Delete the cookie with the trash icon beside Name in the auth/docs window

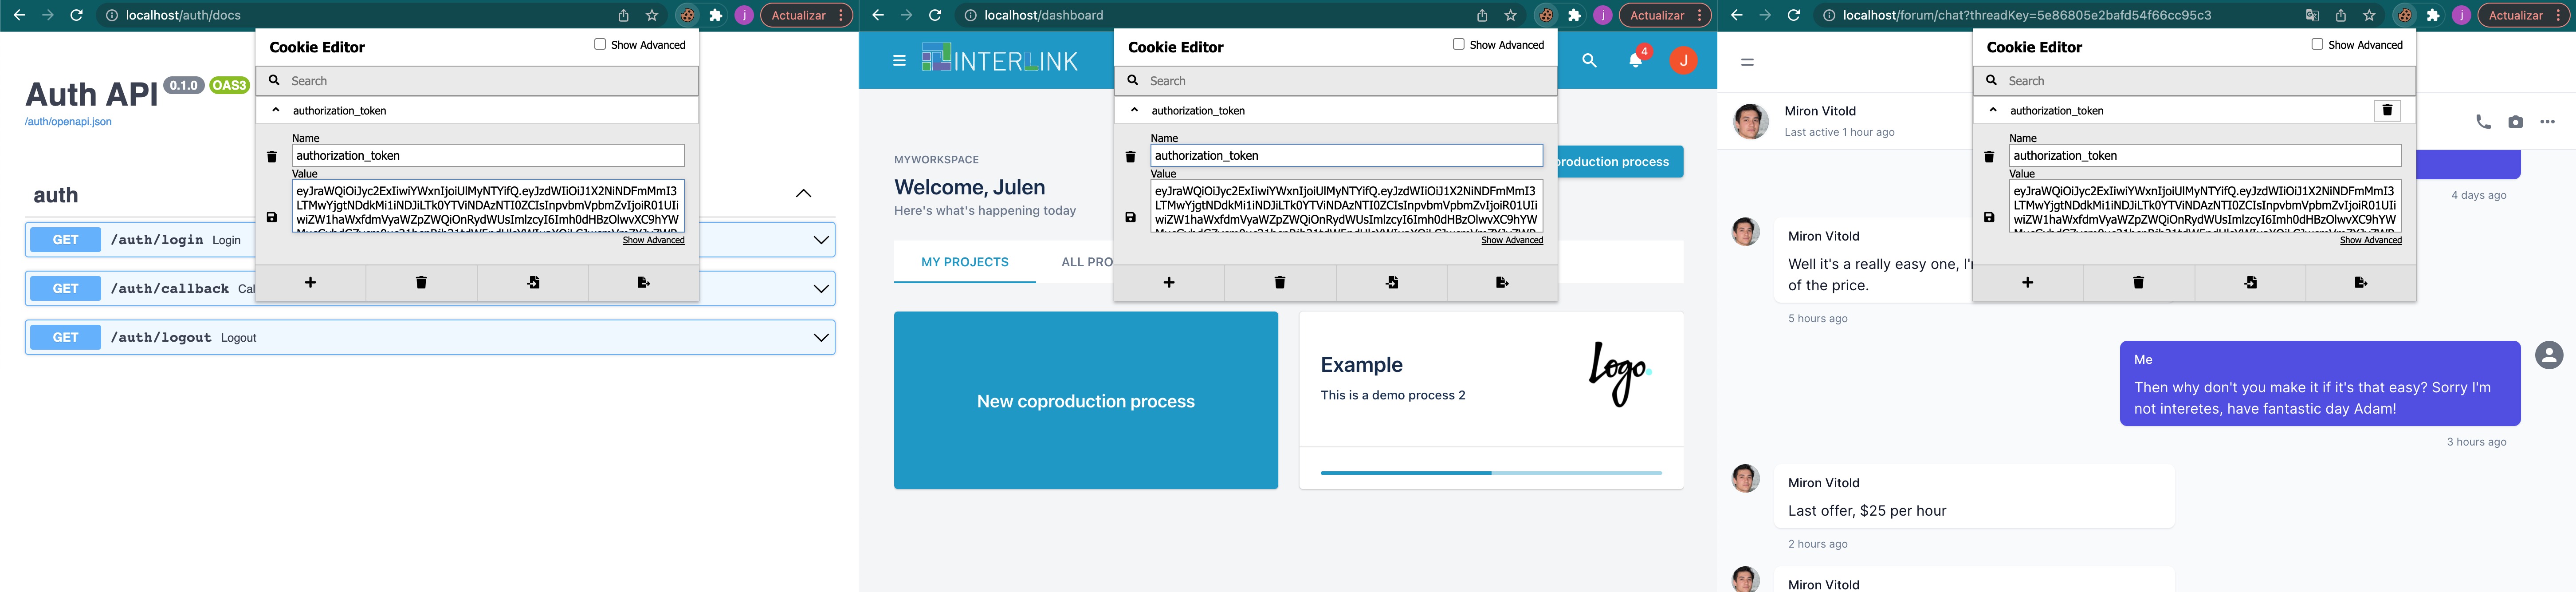click(x=271, y=157)
